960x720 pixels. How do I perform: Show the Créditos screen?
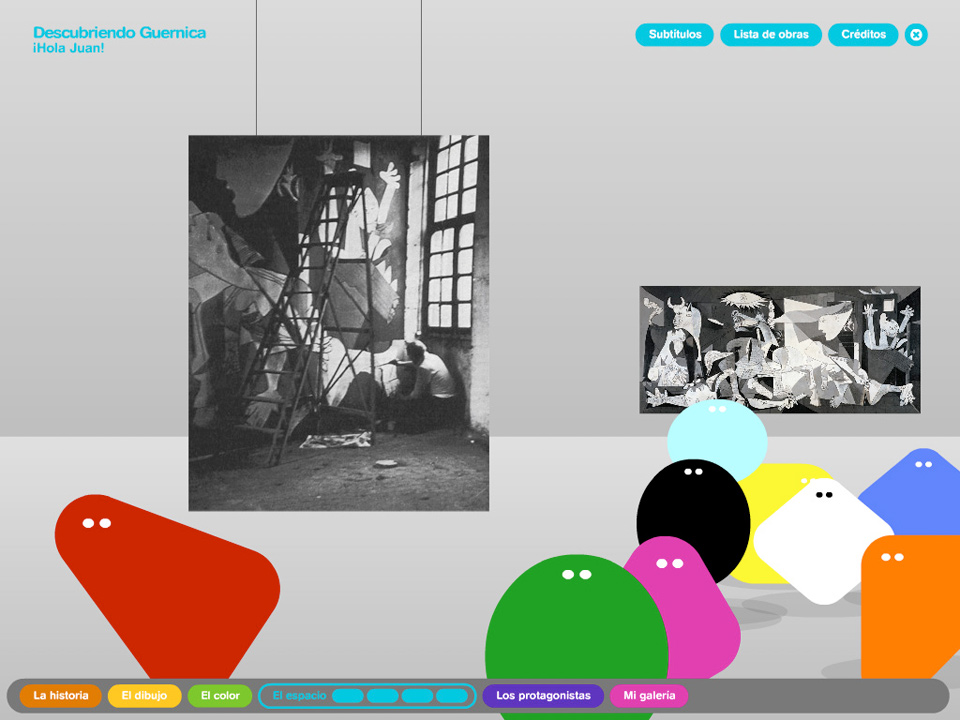(863, 35)
